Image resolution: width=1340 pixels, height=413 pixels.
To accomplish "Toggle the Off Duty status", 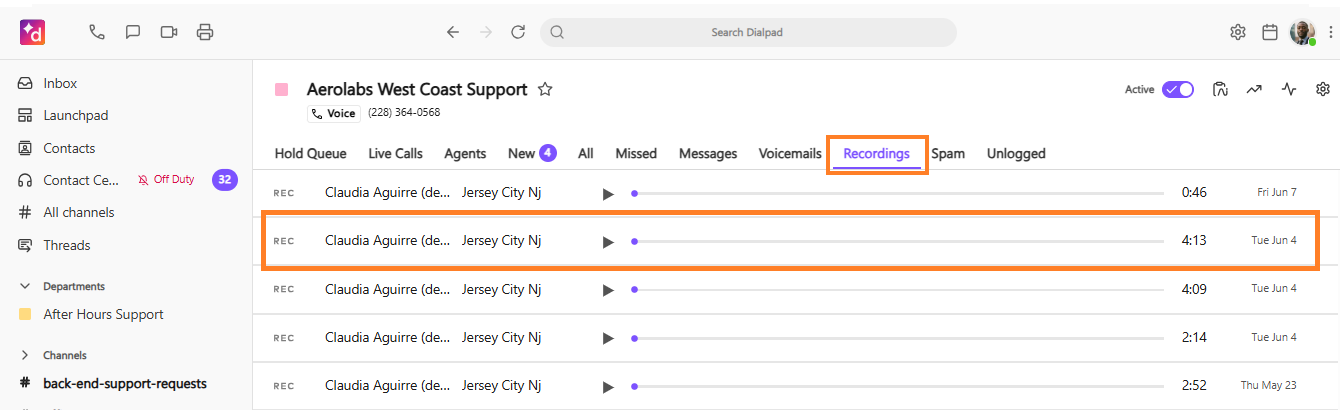I will [x=166, y=180].
